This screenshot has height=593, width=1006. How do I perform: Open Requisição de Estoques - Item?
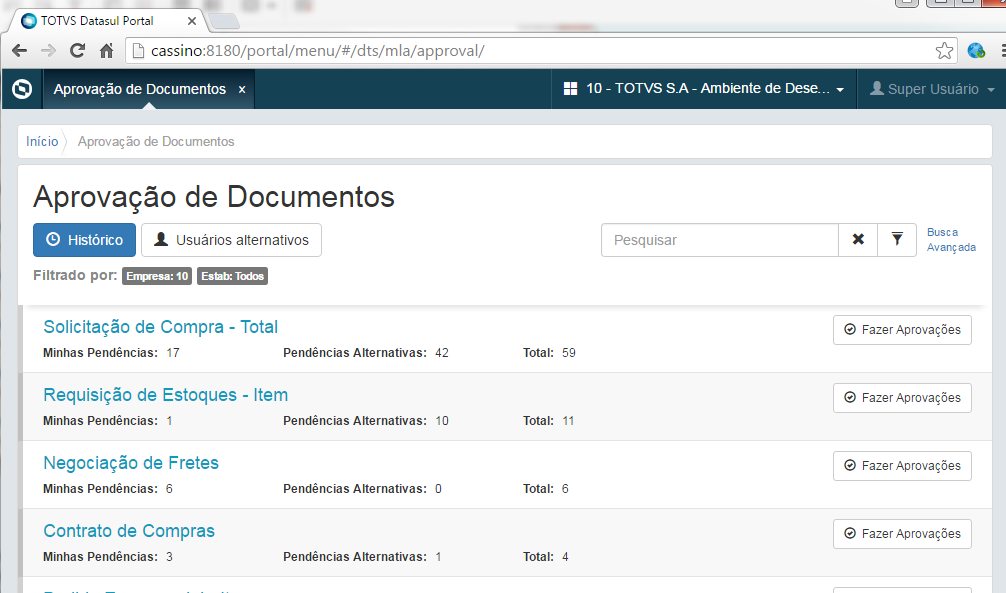166,395
